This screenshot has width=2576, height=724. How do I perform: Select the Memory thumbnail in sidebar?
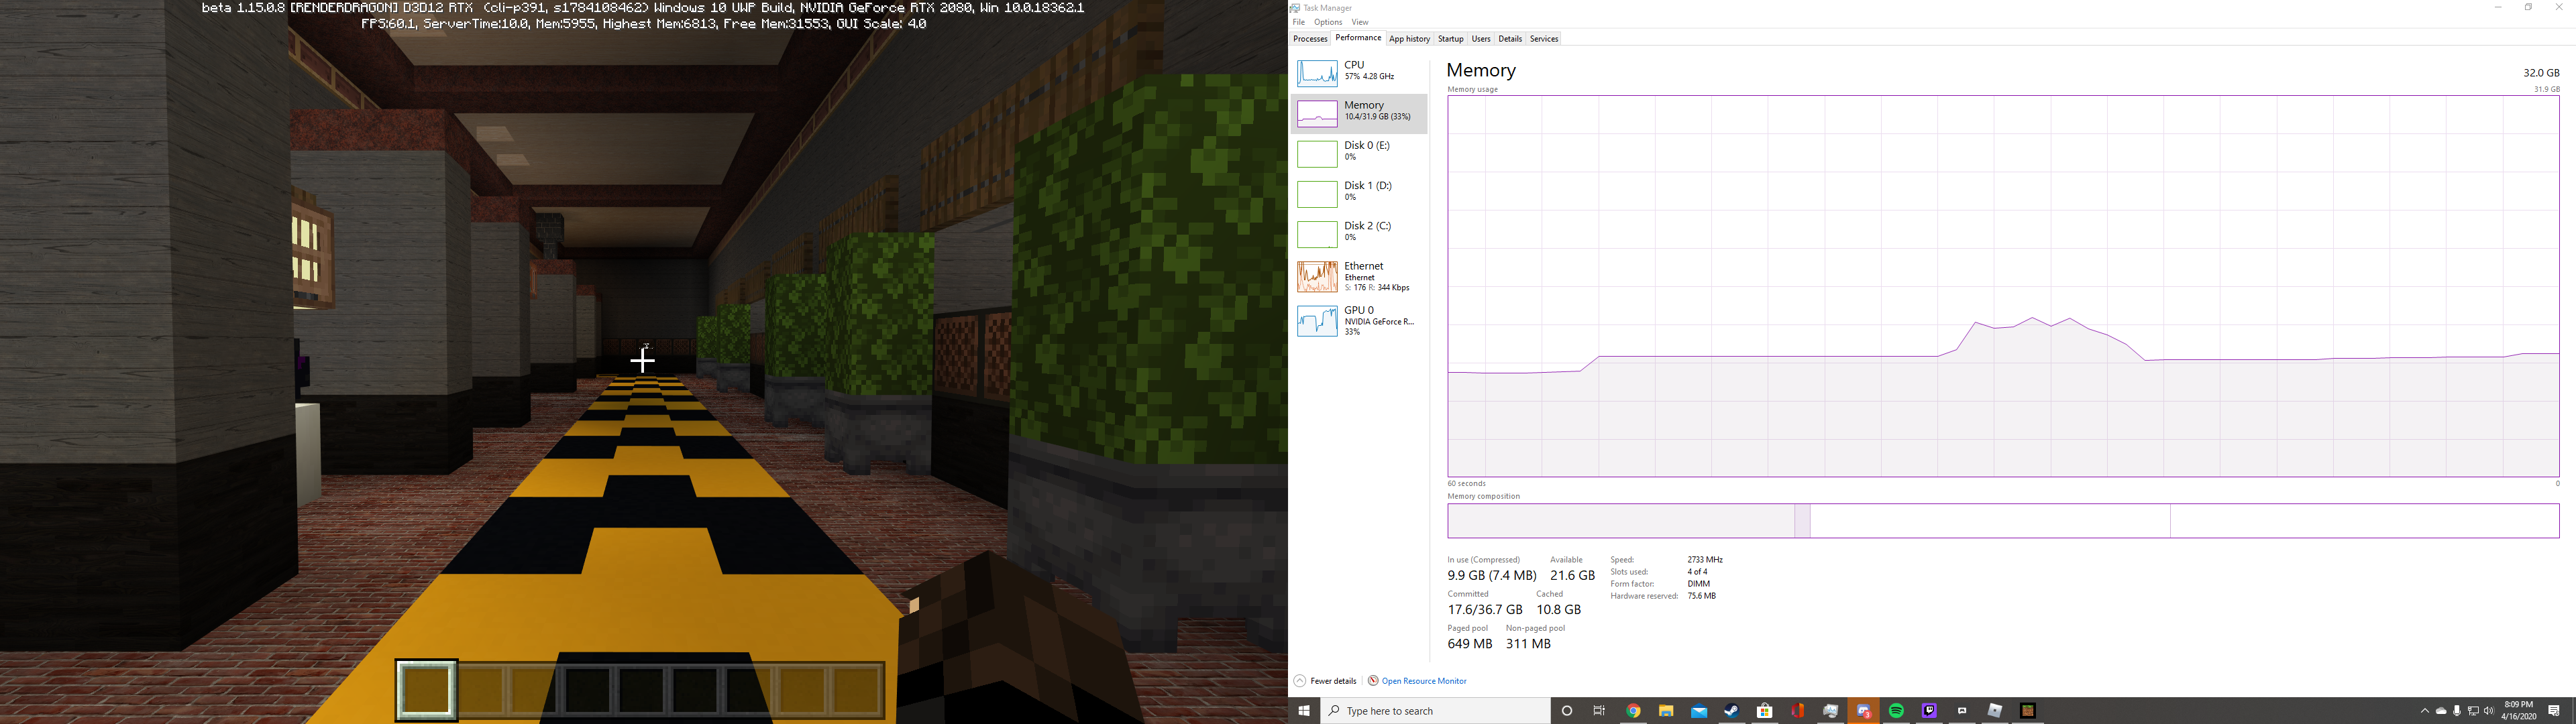click(x=1317, y=112)
